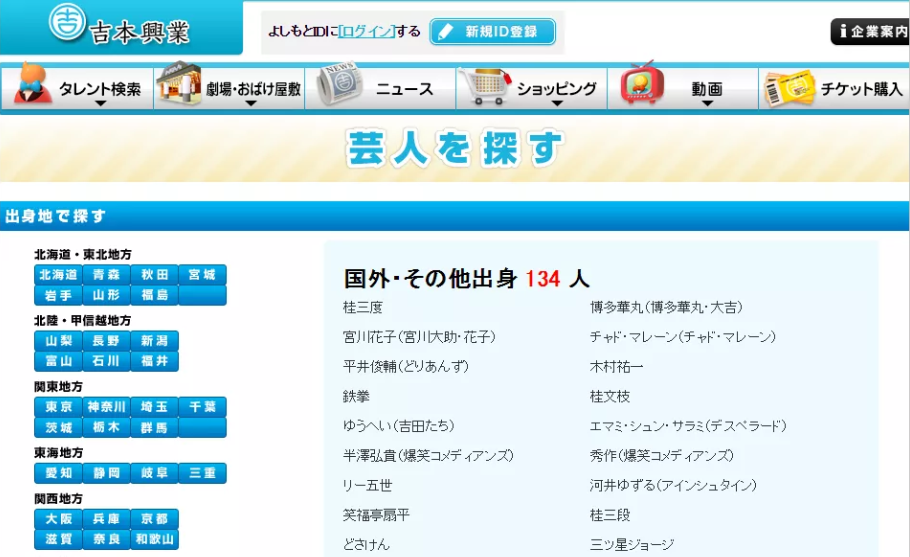Select 神奈川 prefecture button
This screenshot has width=910, height=557.
coord(106,407)
